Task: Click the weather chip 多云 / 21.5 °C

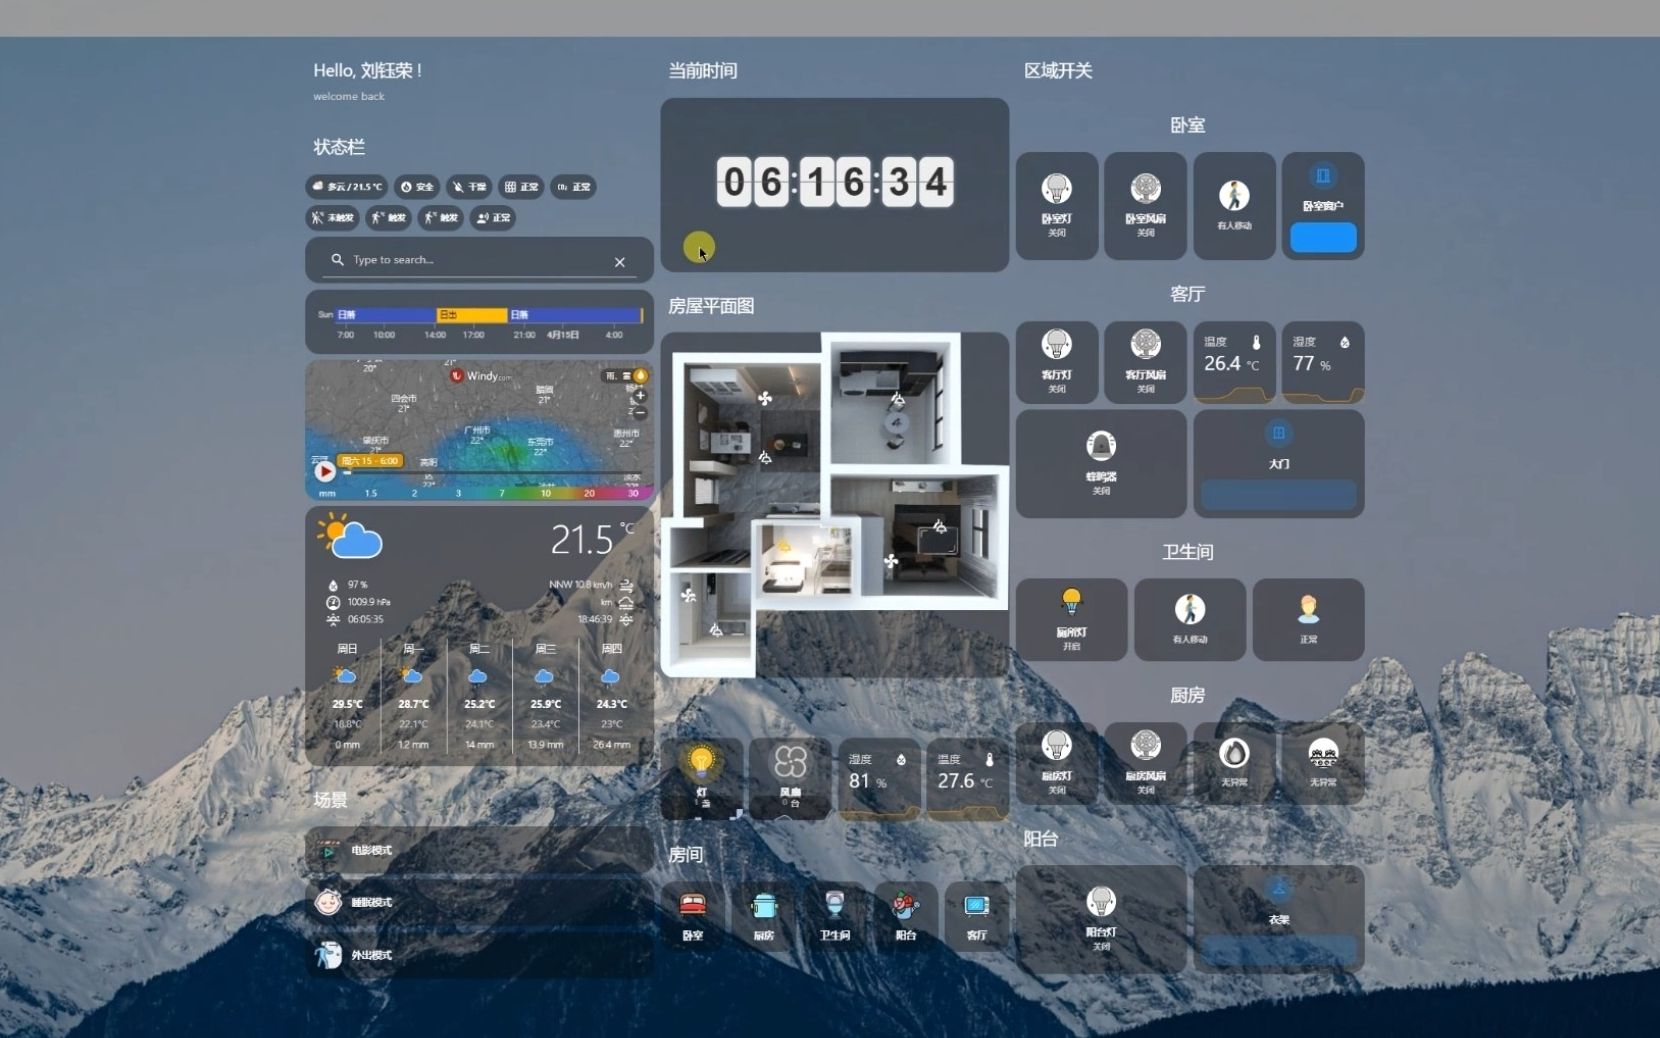Action: 347,187
